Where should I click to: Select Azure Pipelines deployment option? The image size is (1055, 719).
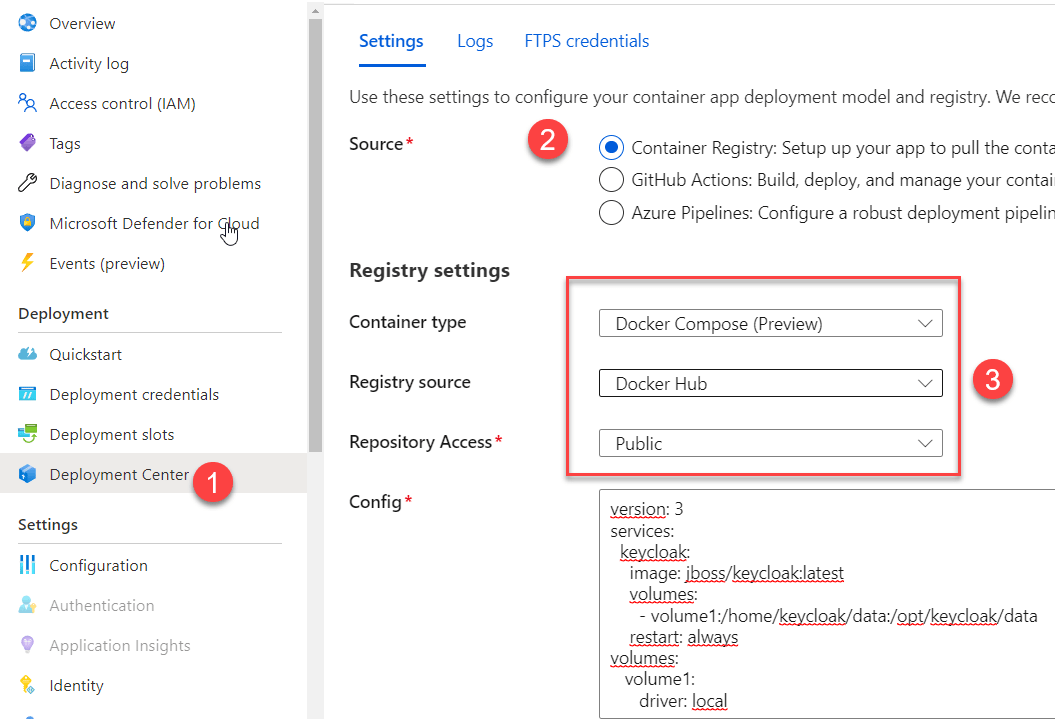[611, 212]
